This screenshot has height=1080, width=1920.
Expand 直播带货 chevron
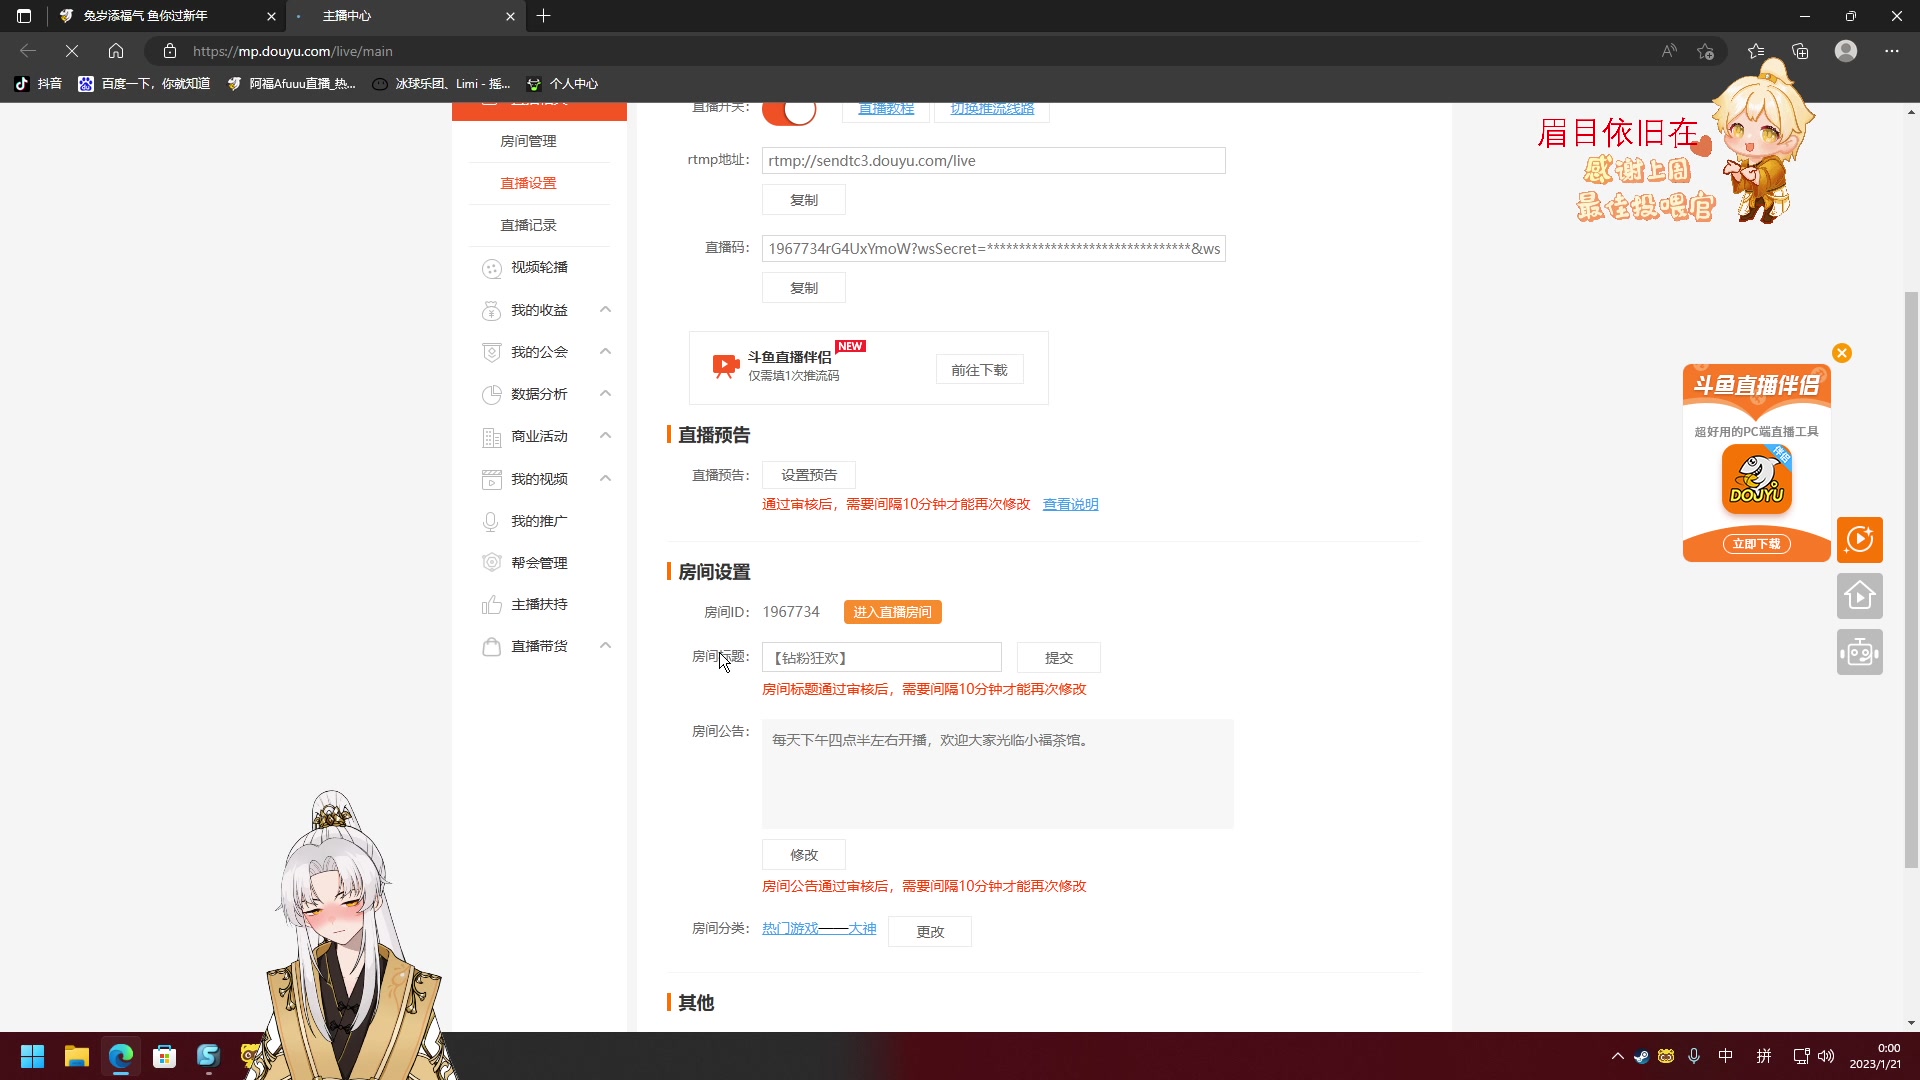point(605,646)
